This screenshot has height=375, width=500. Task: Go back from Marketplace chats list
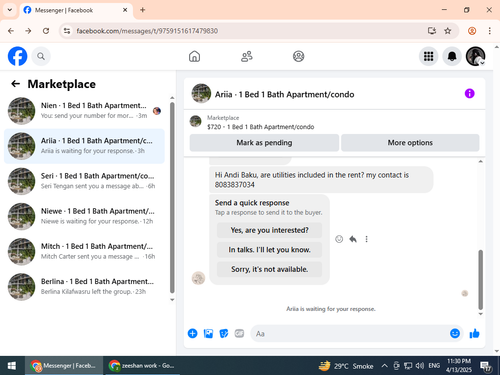(15, 84)
